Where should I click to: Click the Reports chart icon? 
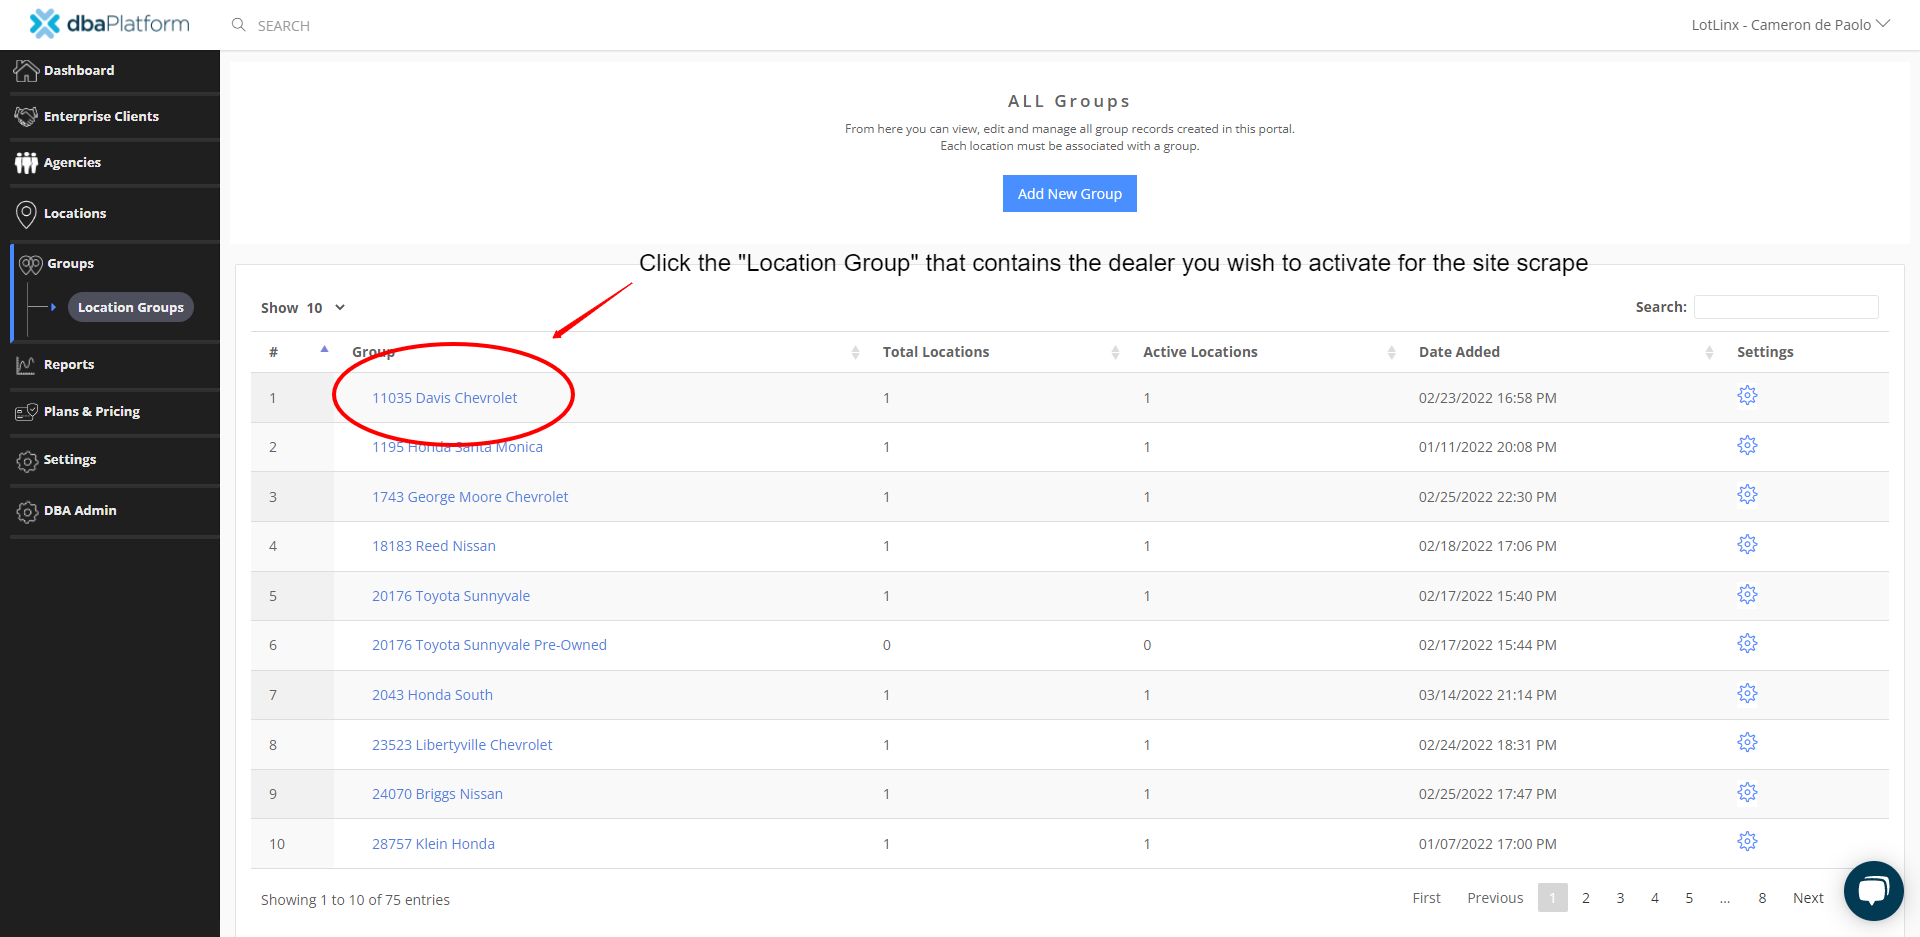click(26, 365)
